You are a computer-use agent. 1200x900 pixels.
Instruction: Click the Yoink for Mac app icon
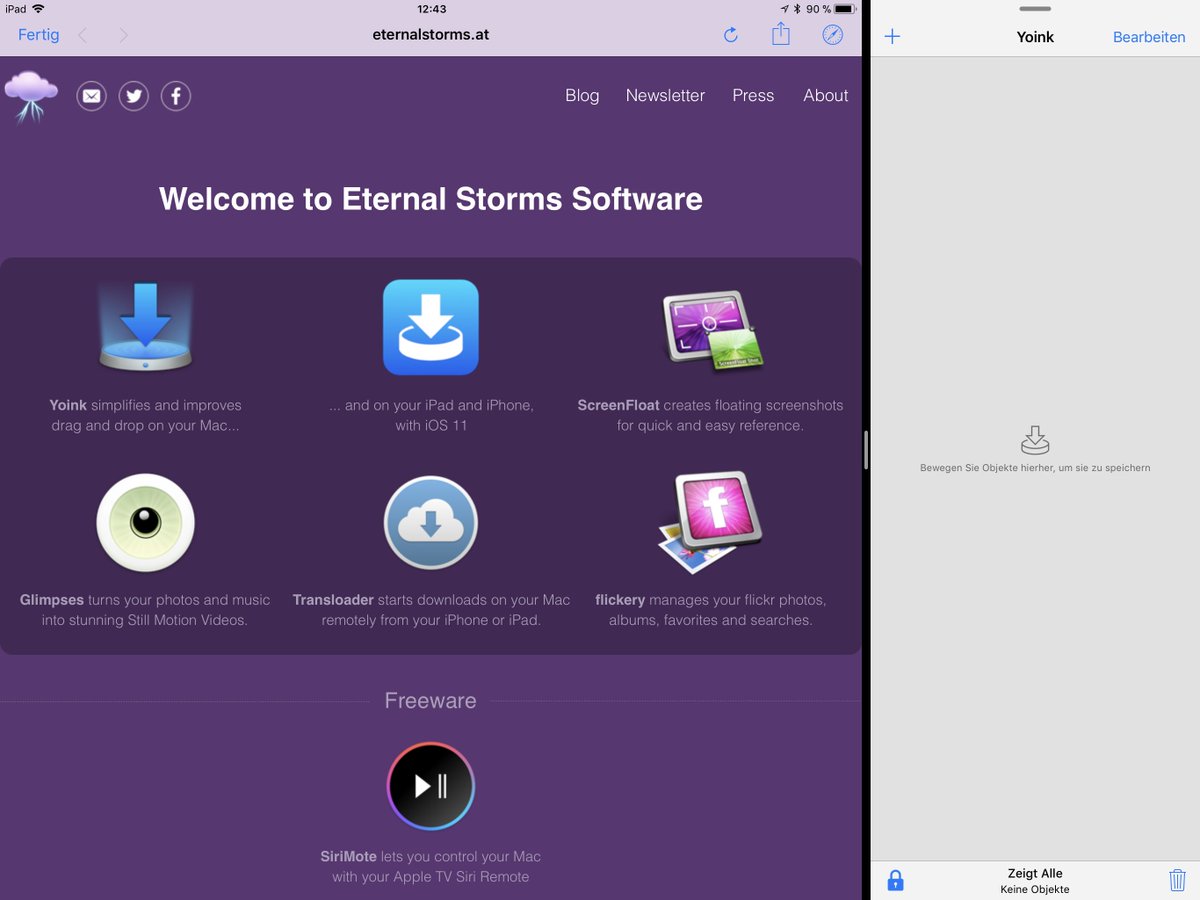coord(146,327)
